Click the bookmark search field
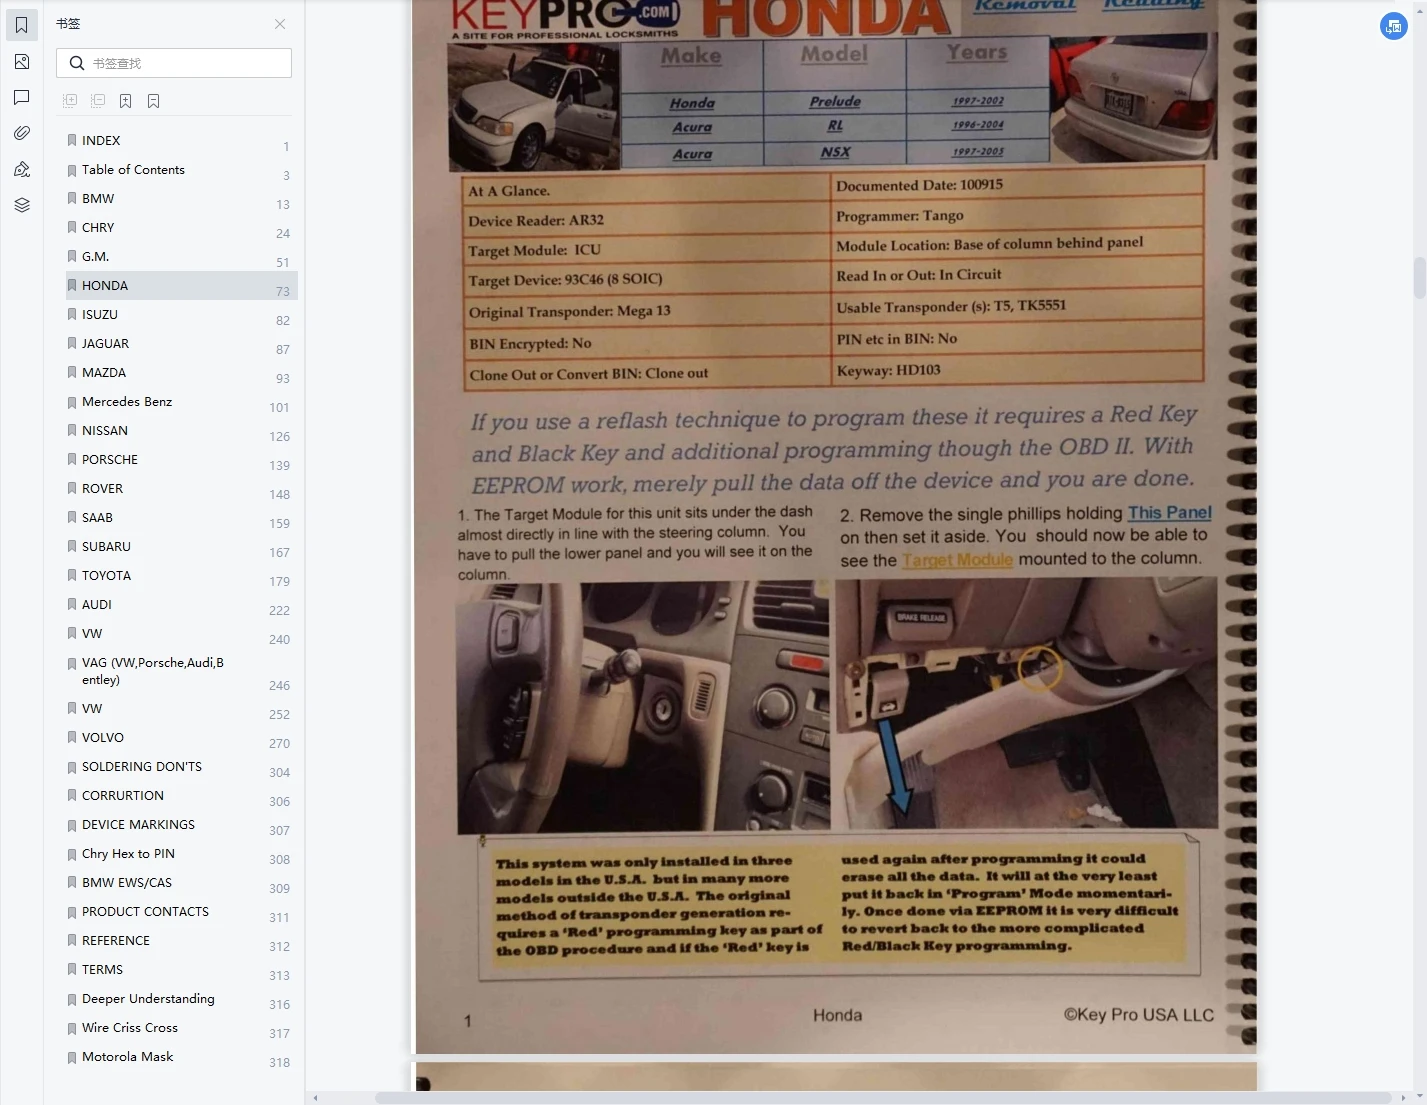This screenshot has height=1105, width=1427. (174, 63)
